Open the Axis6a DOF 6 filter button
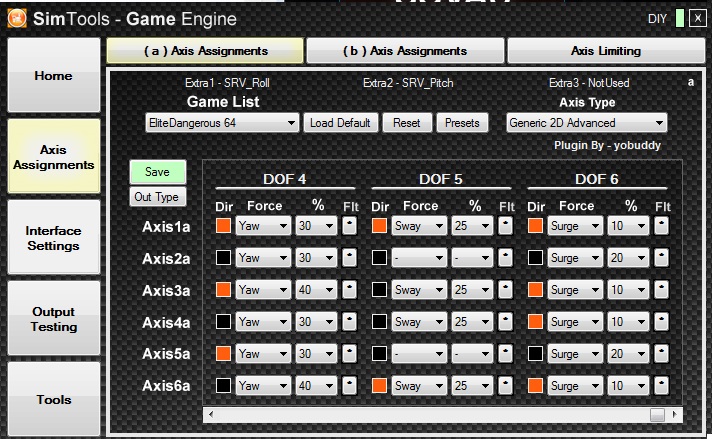 661,386
